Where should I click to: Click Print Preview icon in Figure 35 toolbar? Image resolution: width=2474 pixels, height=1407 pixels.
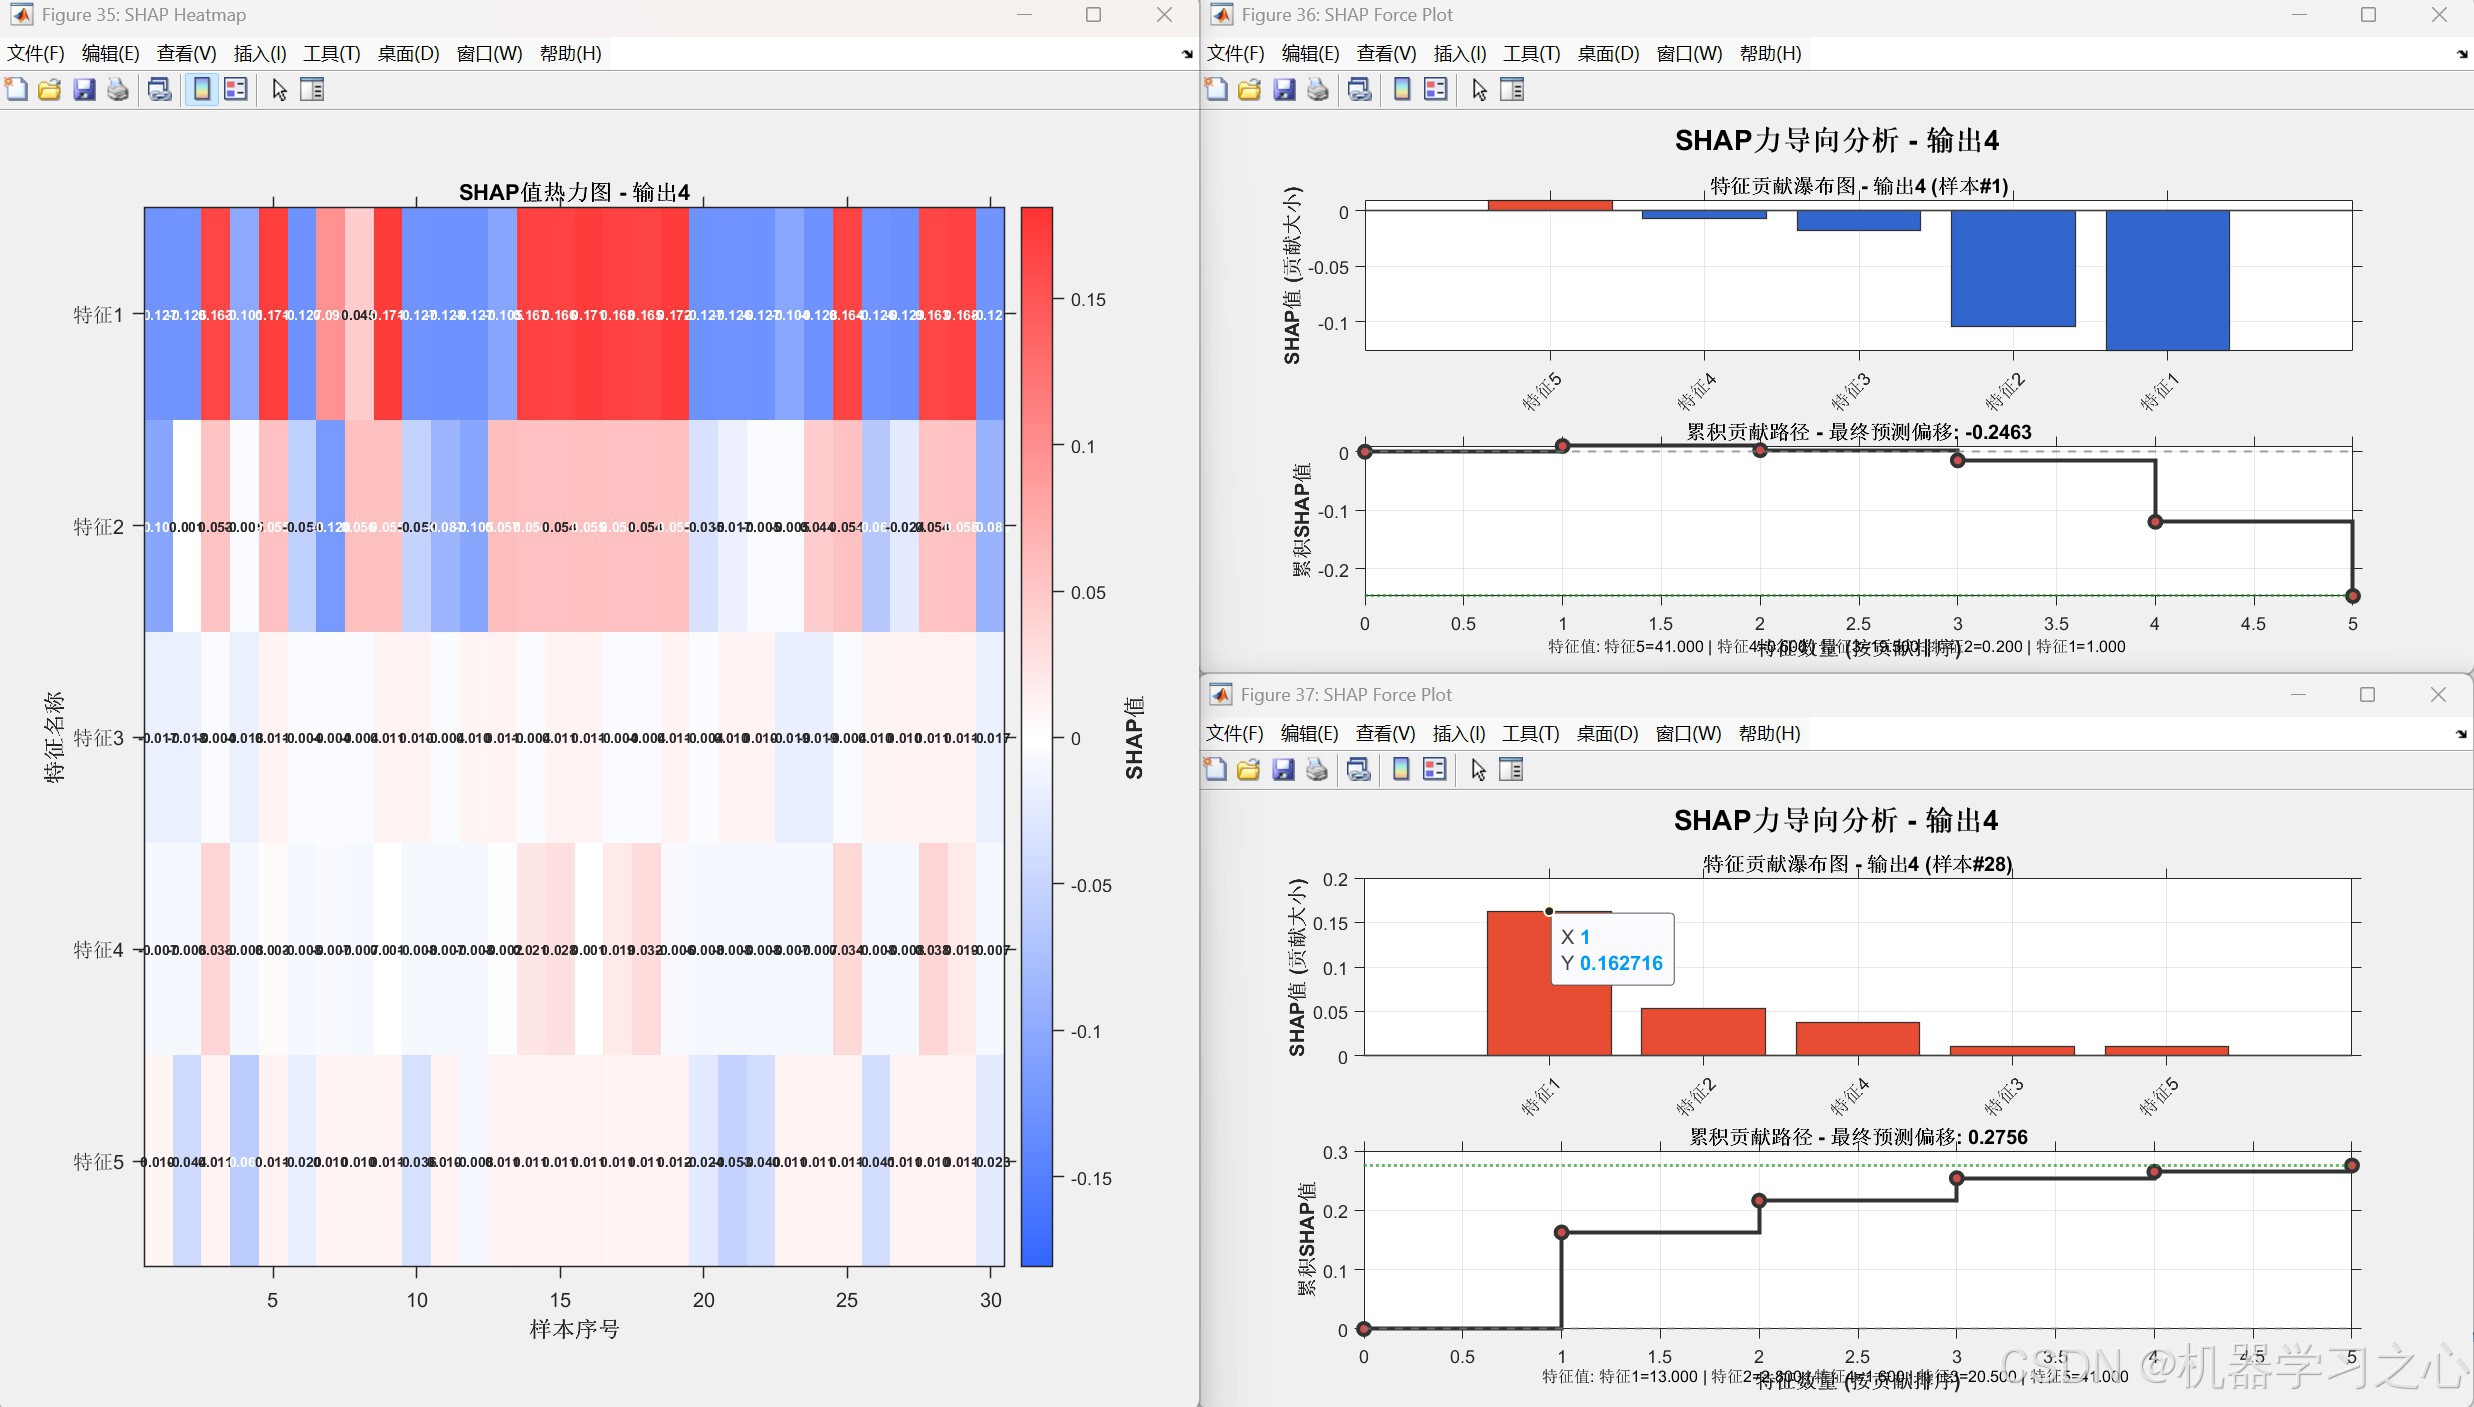pyautogui.click(x=159, y=90)
